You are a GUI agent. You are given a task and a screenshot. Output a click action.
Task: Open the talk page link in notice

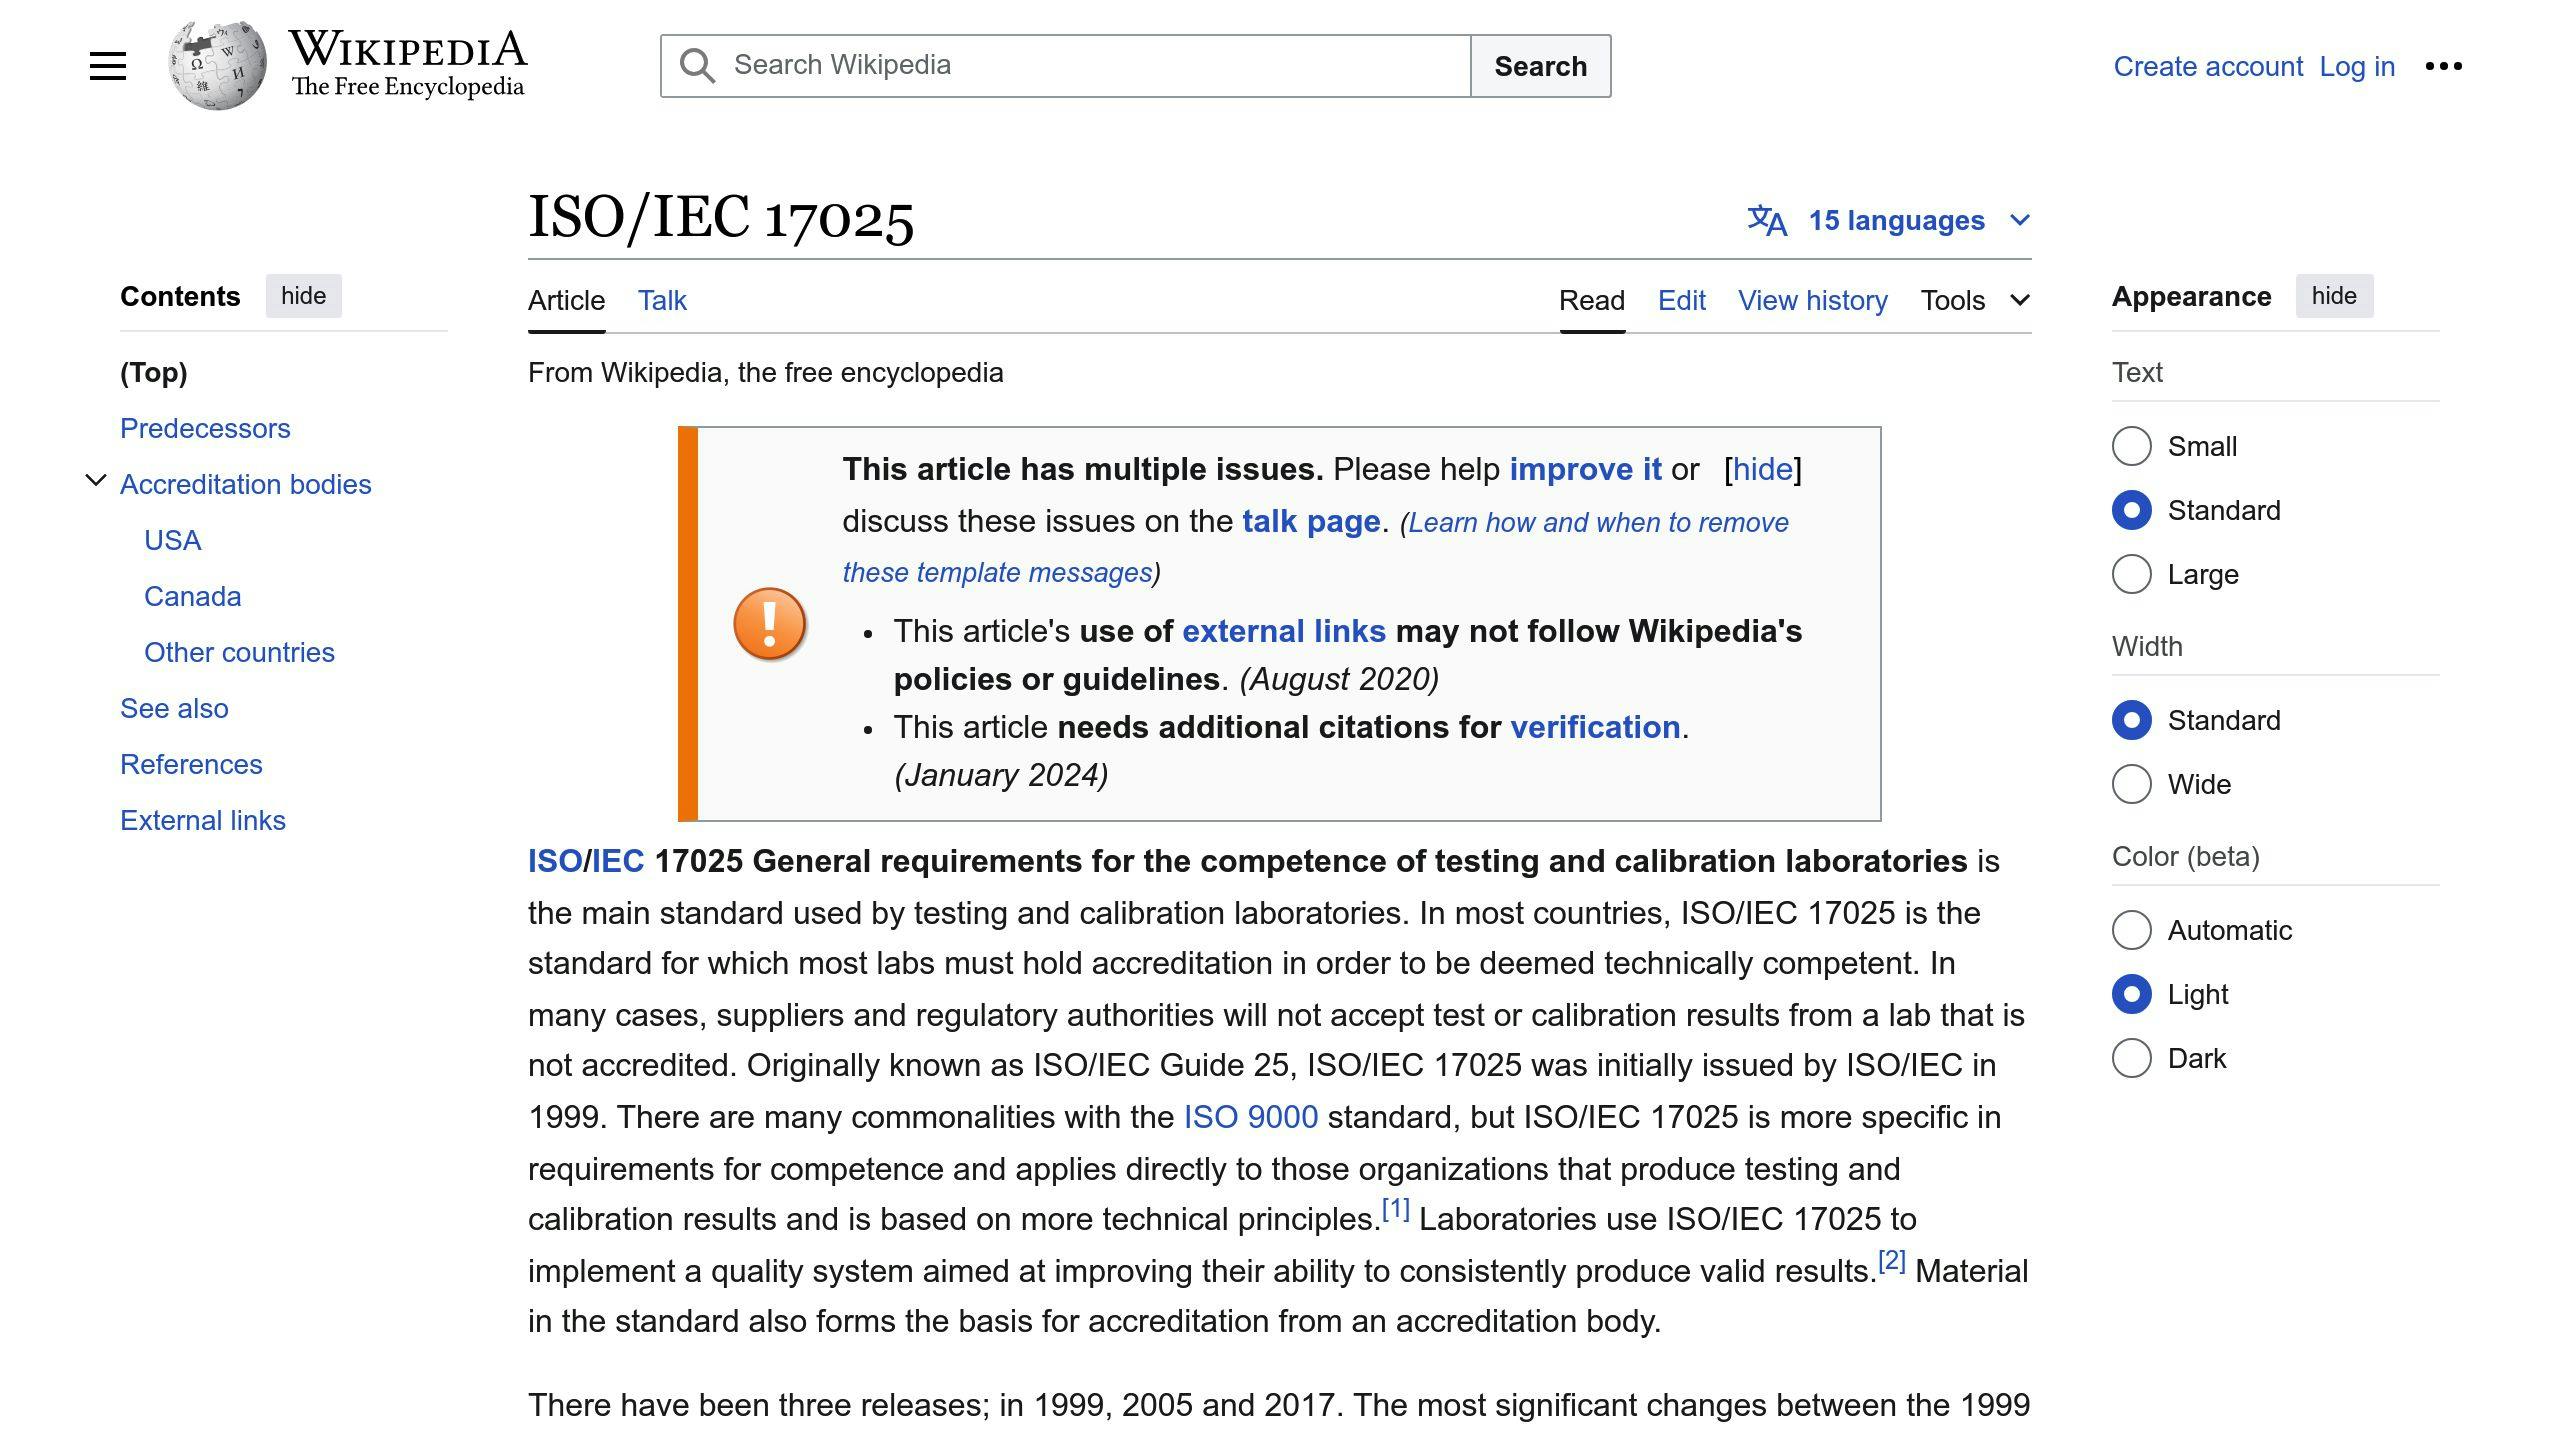[1311, 521]
